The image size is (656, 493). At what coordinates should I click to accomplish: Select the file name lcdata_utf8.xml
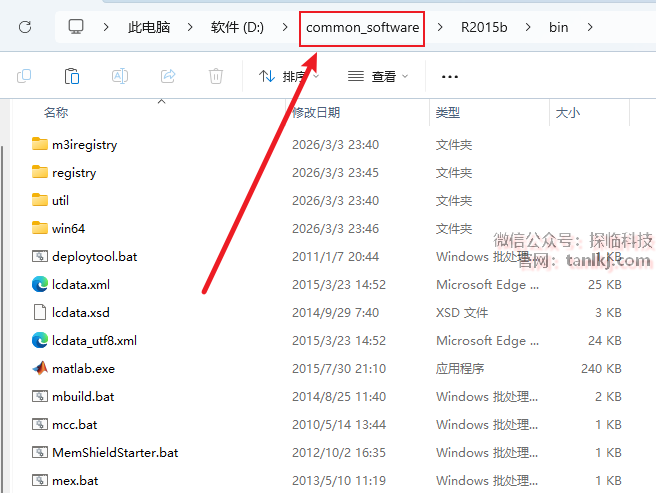point(94,341)
